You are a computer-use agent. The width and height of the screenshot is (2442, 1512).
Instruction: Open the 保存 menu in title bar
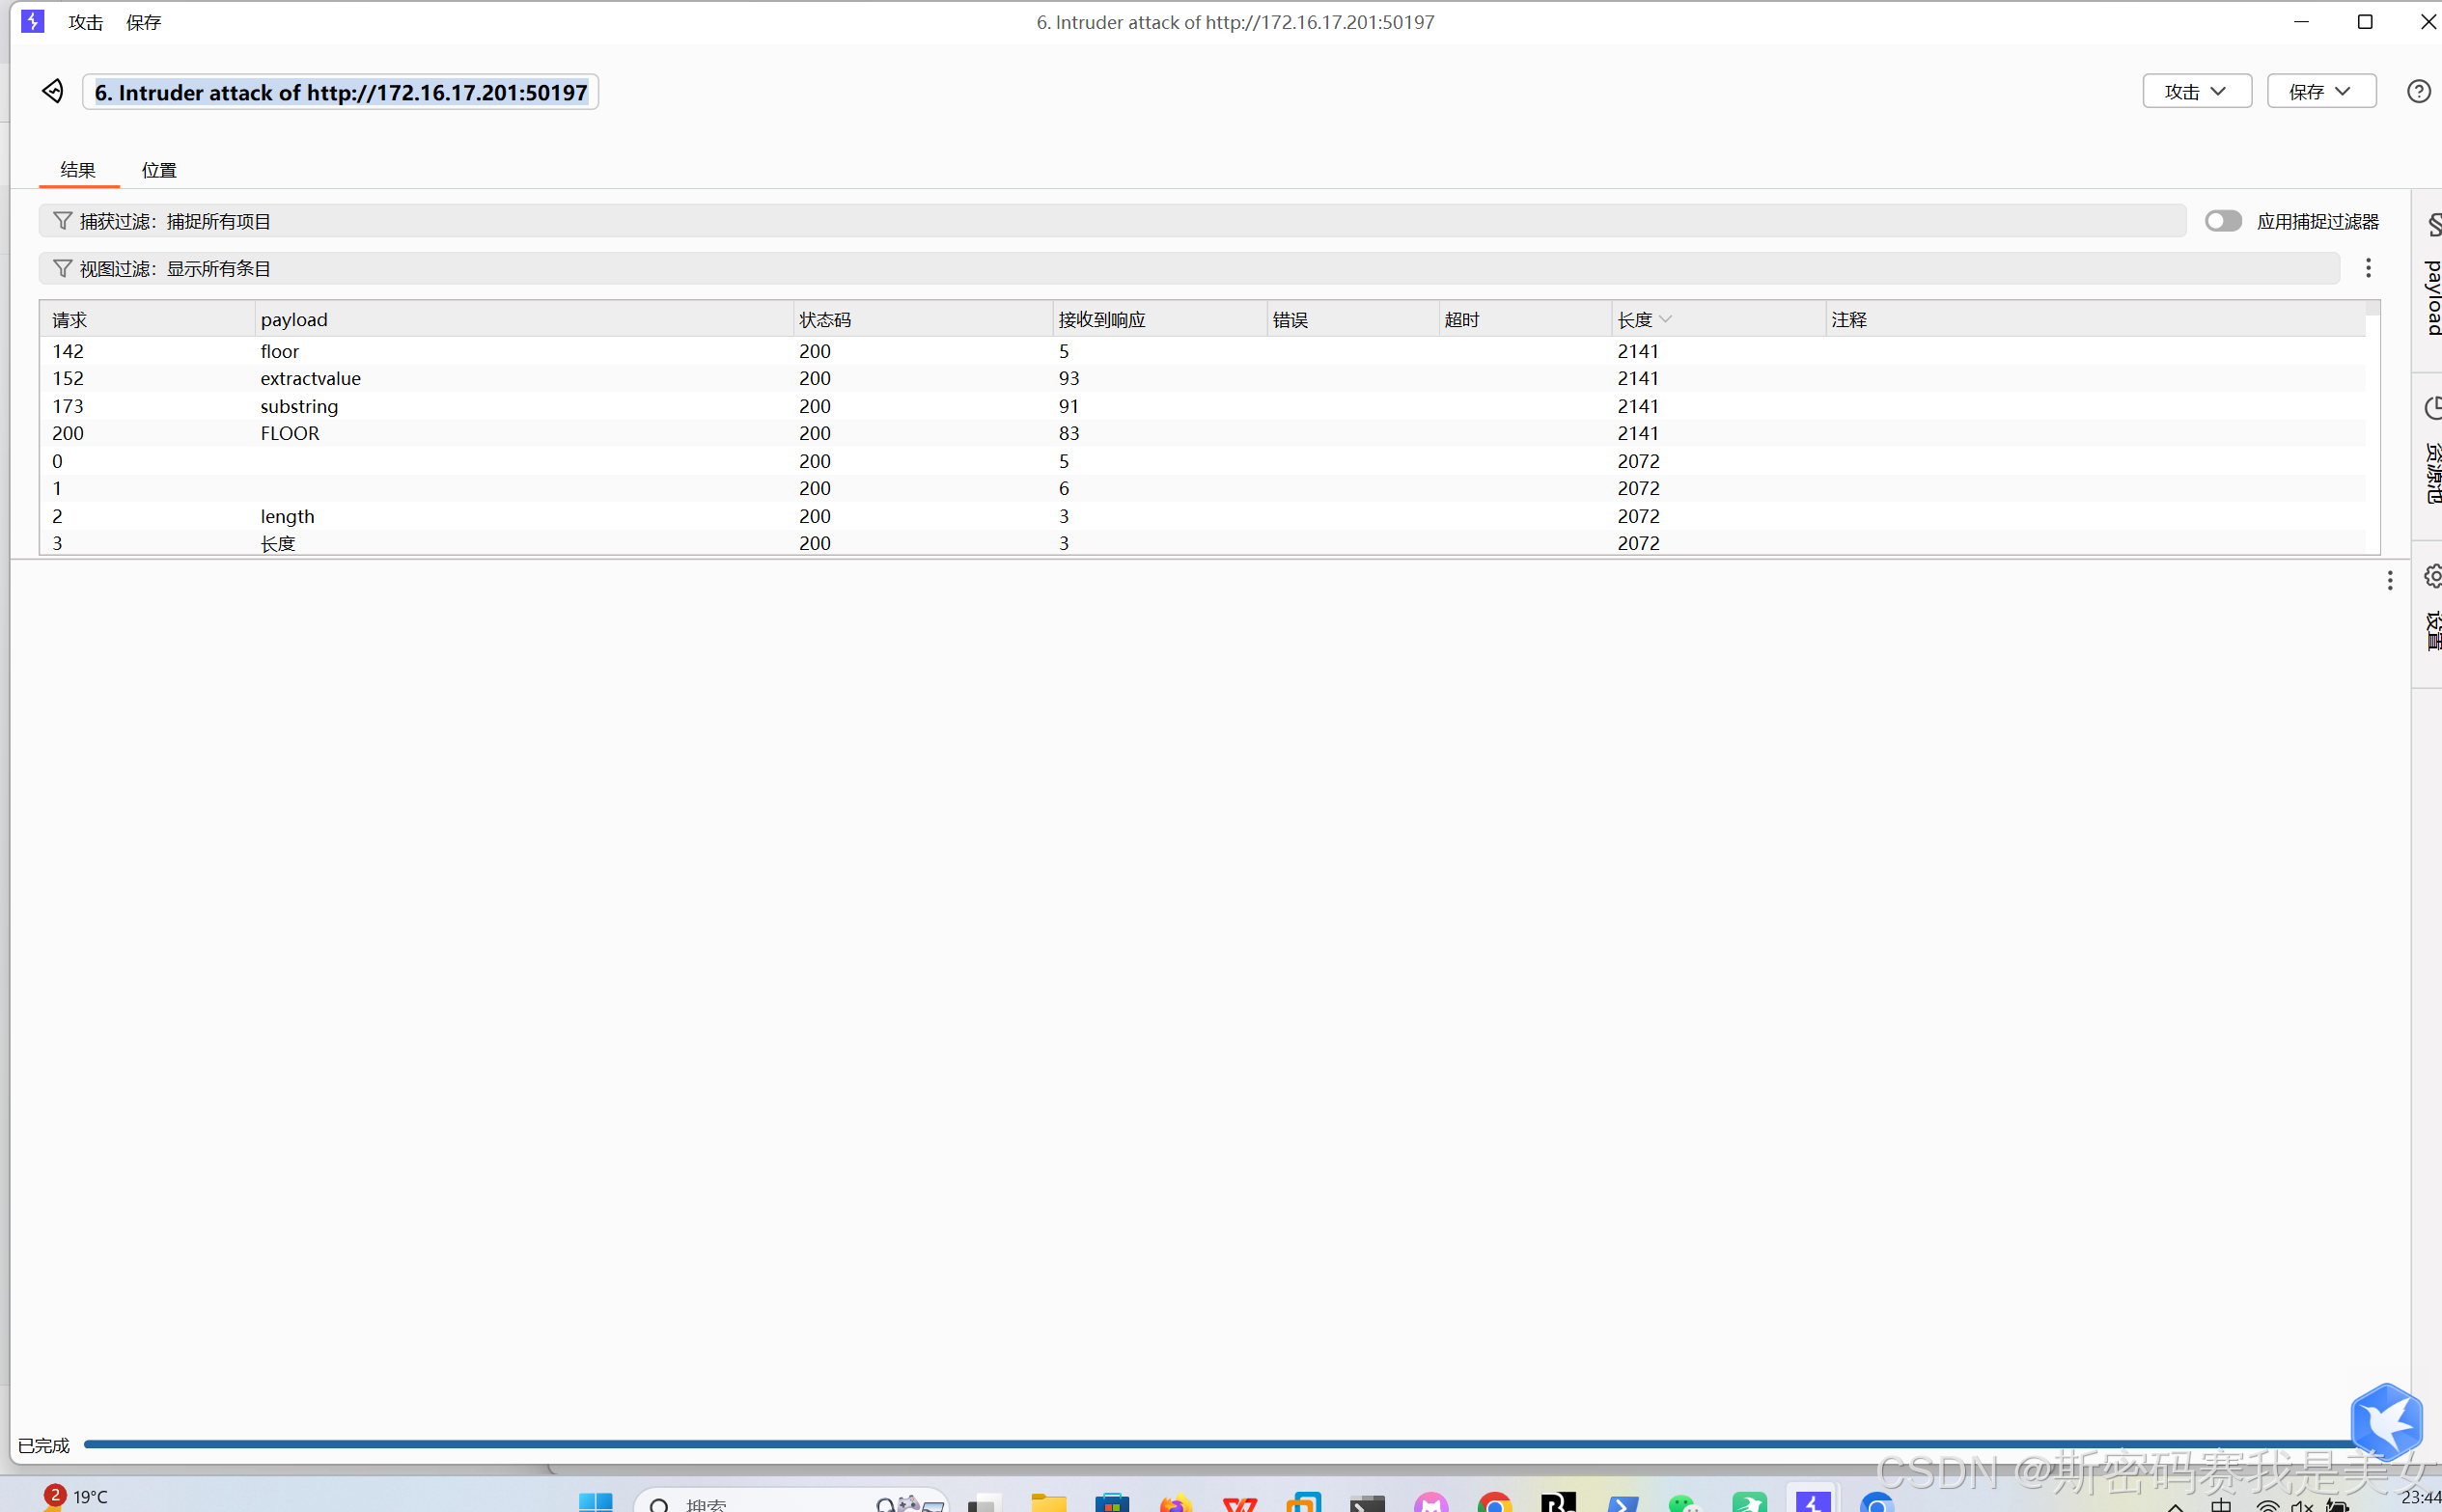tap(143, 22)
